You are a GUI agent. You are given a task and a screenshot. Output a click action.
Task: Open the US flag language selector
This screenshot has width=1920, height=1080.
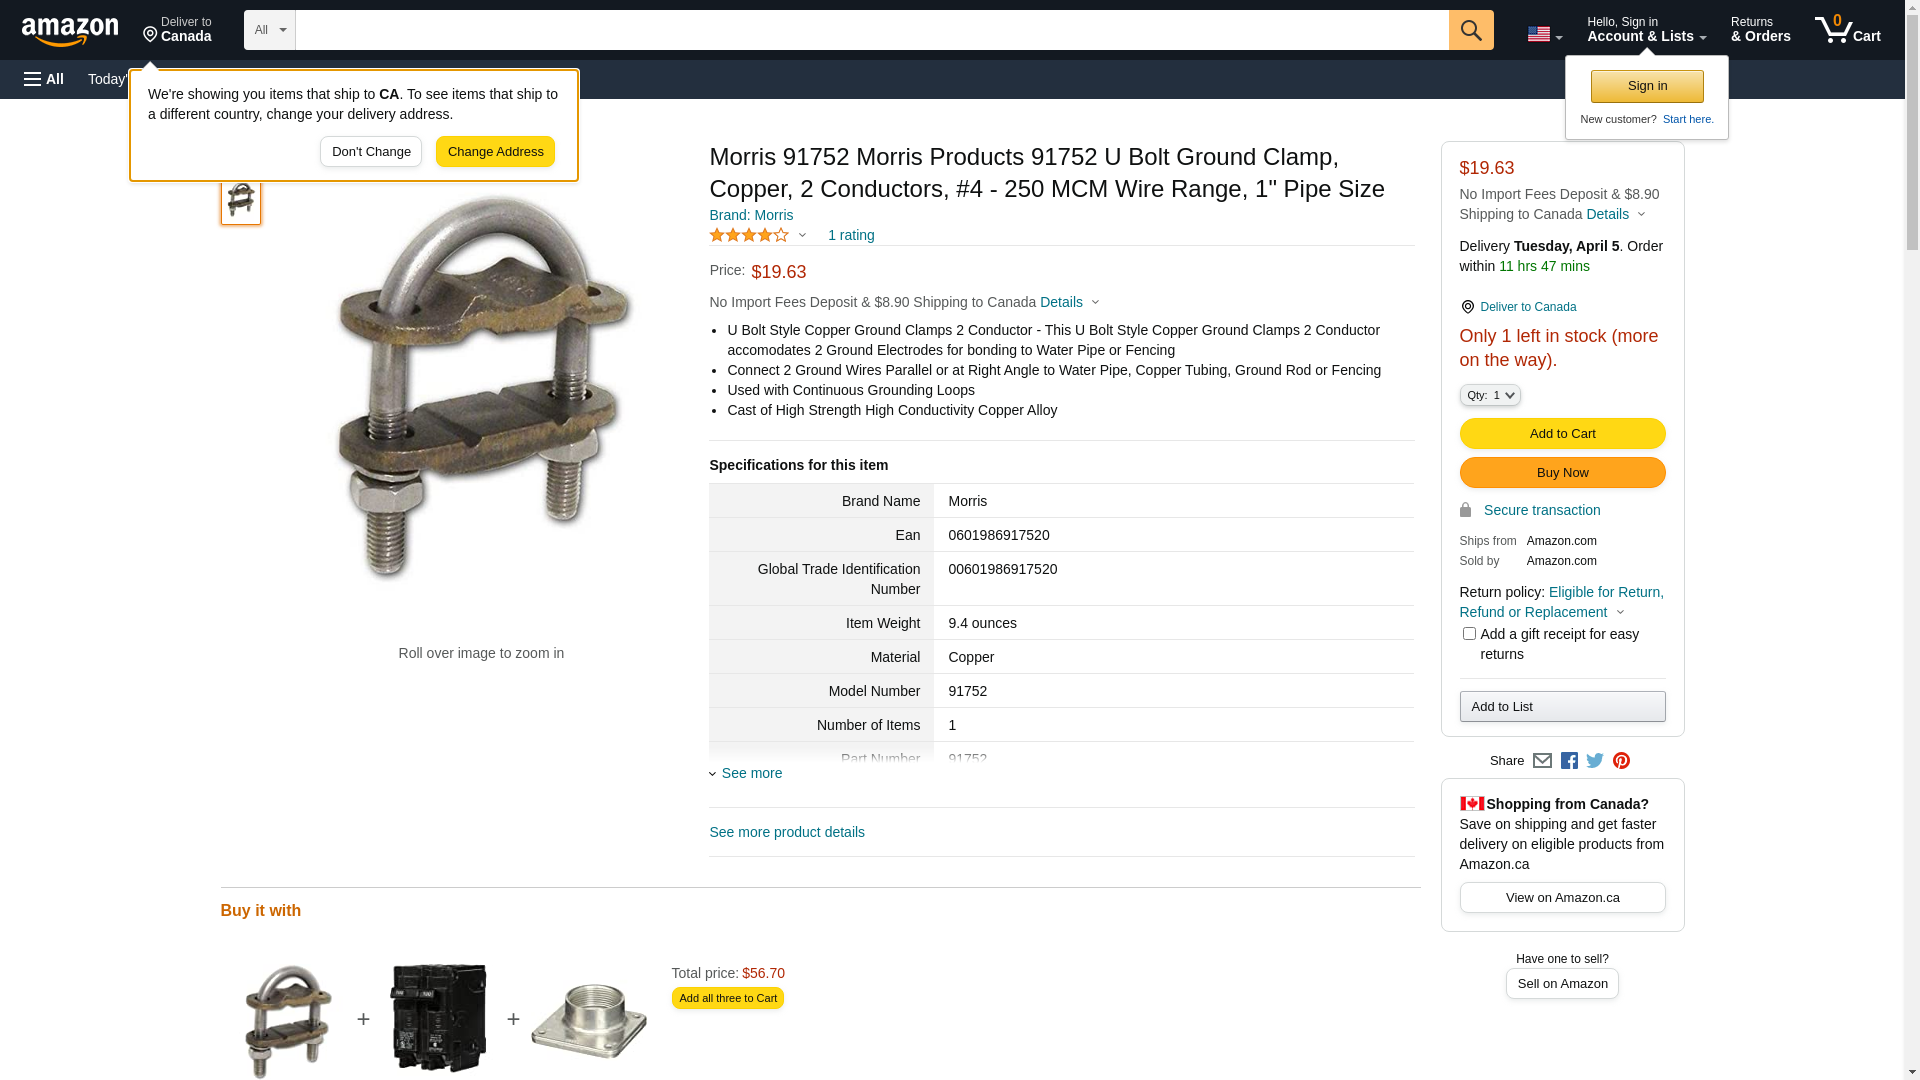click(1544, 34)
